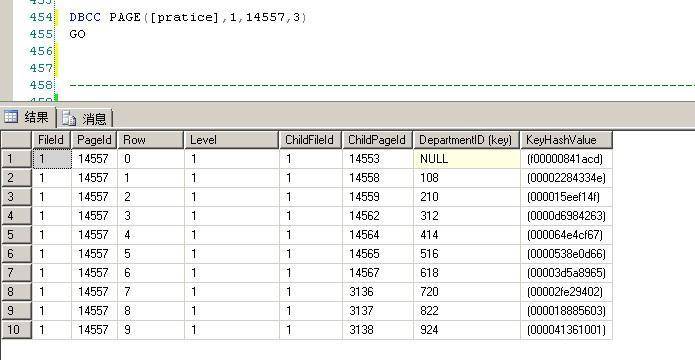This screenshot has height=360, width=695.
Task: Click the DepartmentID (key) column header
Action: point(467,140)
